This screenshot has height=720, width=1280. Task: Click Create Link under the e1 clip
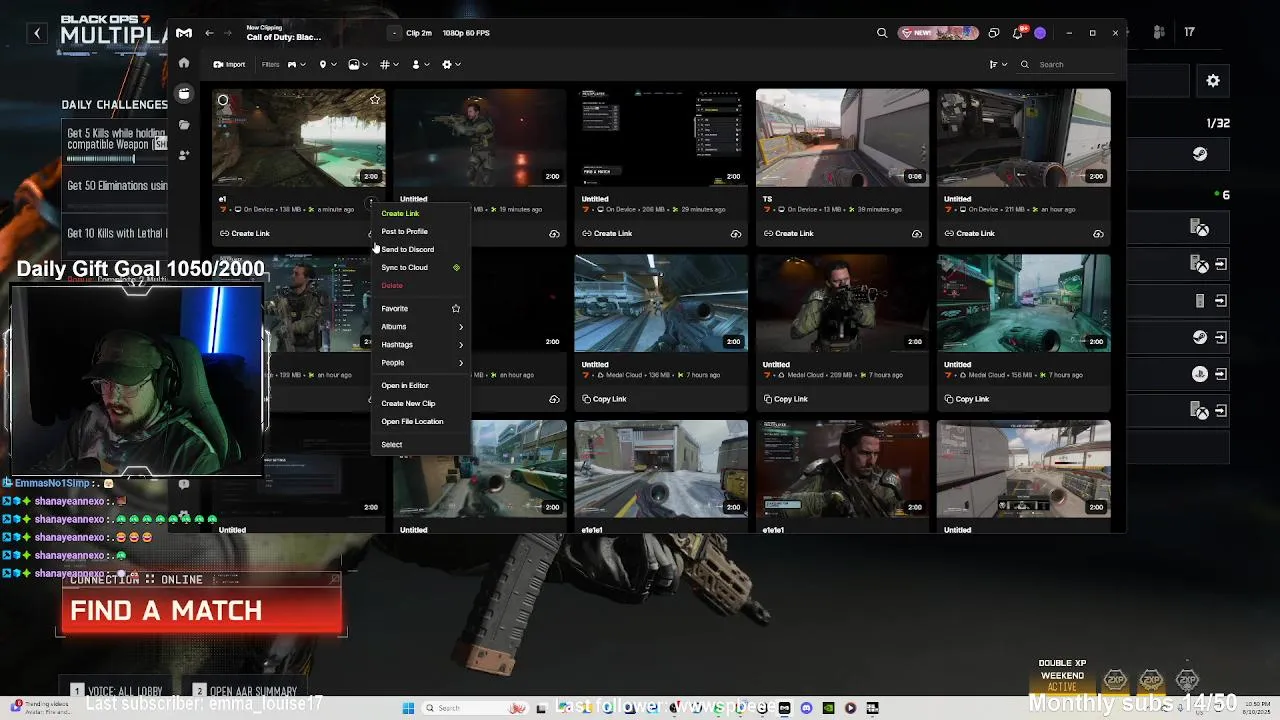(x=245, y=233)
